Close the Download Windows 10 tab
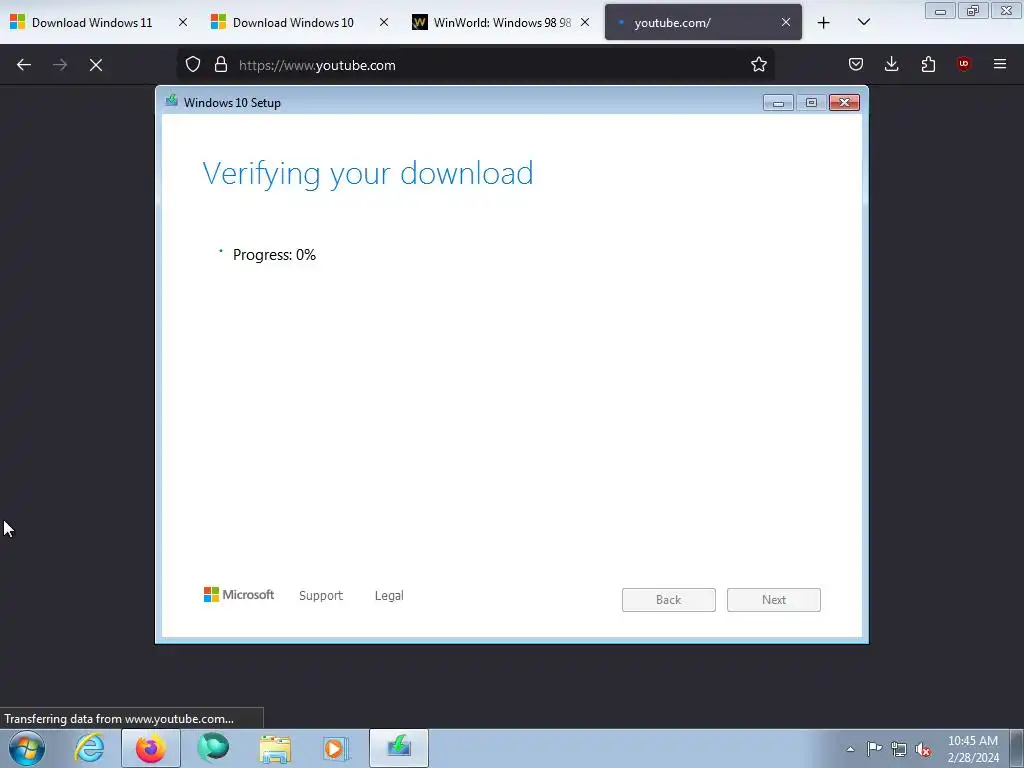1024x768 pixels. (384, 22)
